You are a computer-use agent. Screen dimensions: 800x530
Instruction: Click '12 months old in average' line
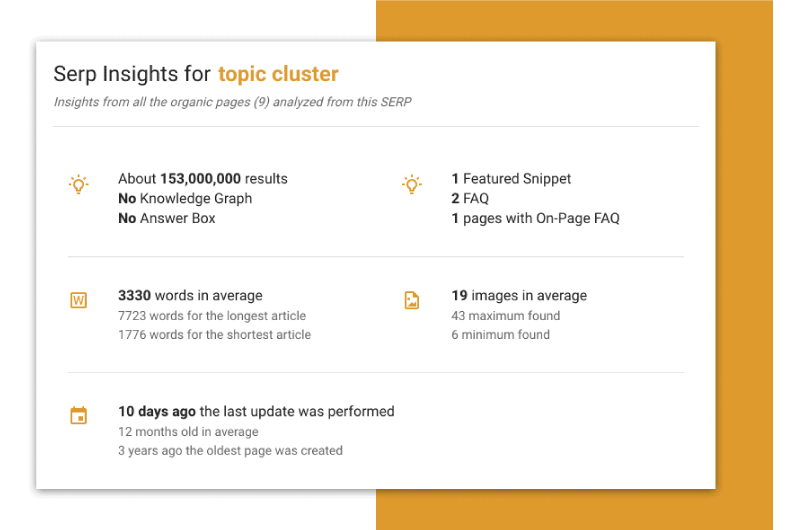click(x=188, y=432)
